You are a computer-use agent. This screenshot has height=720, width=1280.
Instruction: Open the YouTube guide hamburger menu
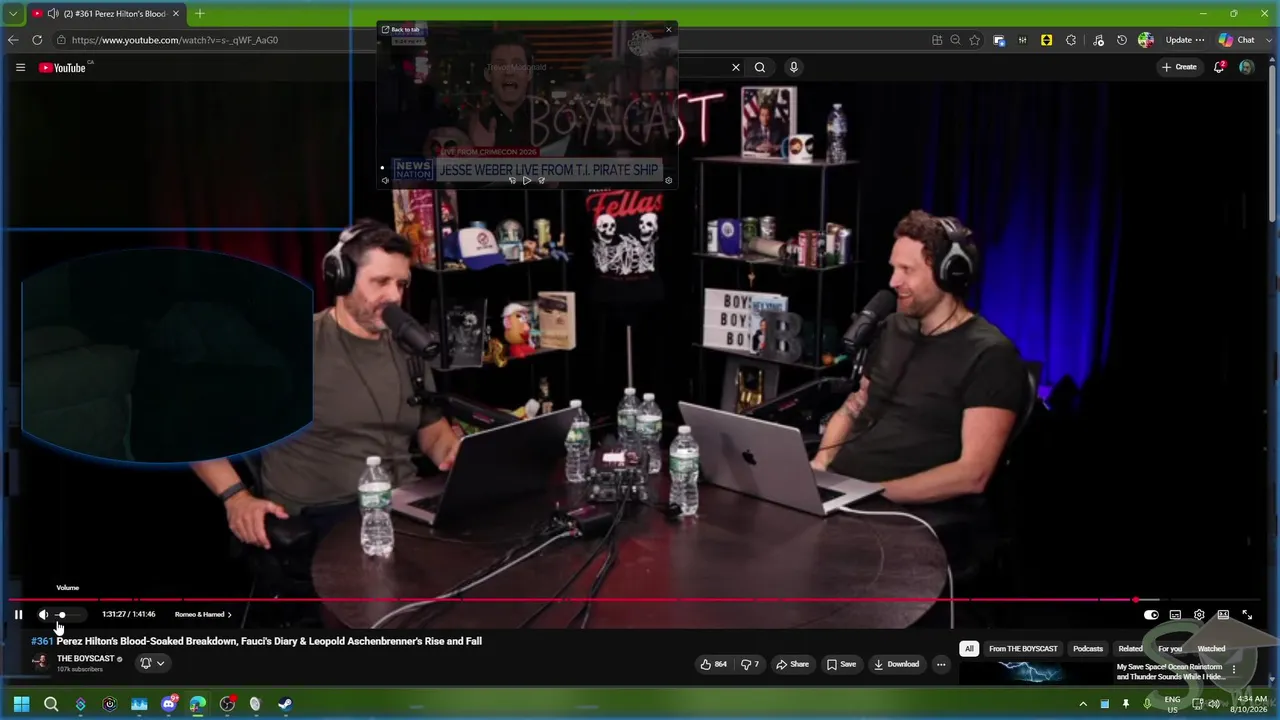click(x=20, y=67)
